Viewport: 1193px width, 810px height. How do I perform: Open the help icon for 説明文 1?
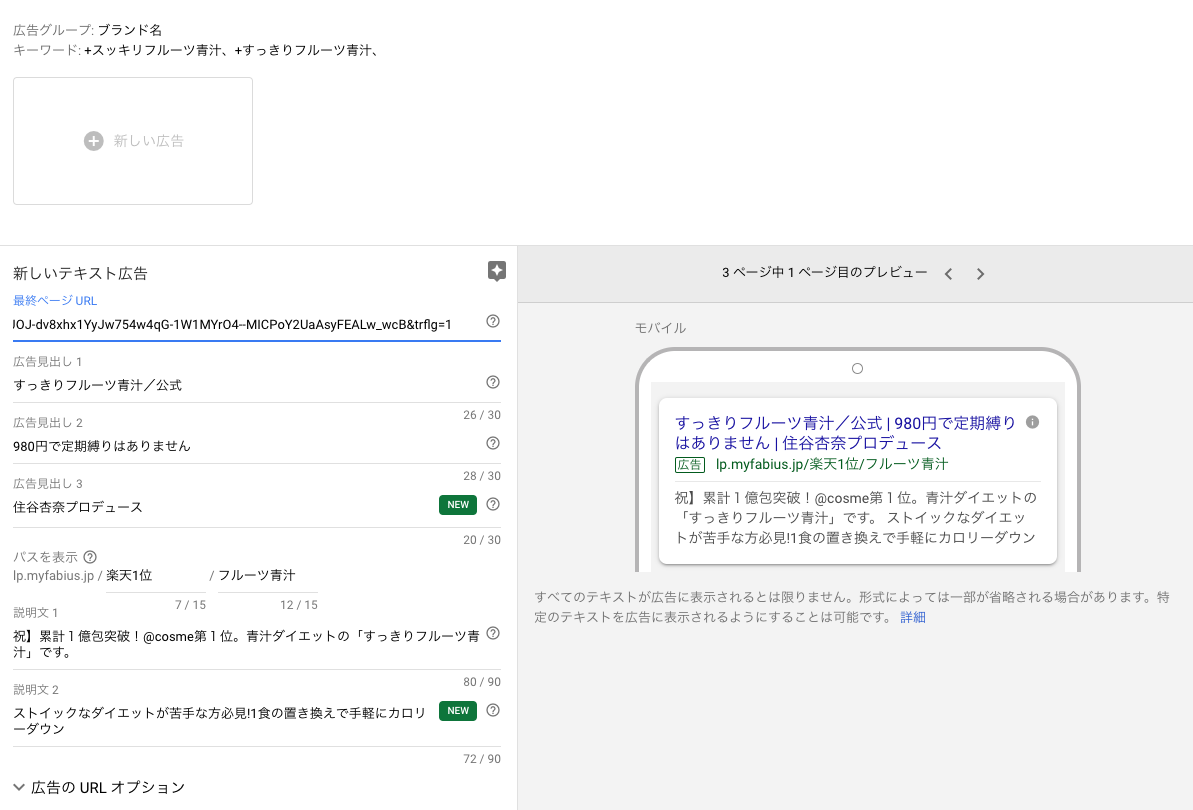[492, 633]
